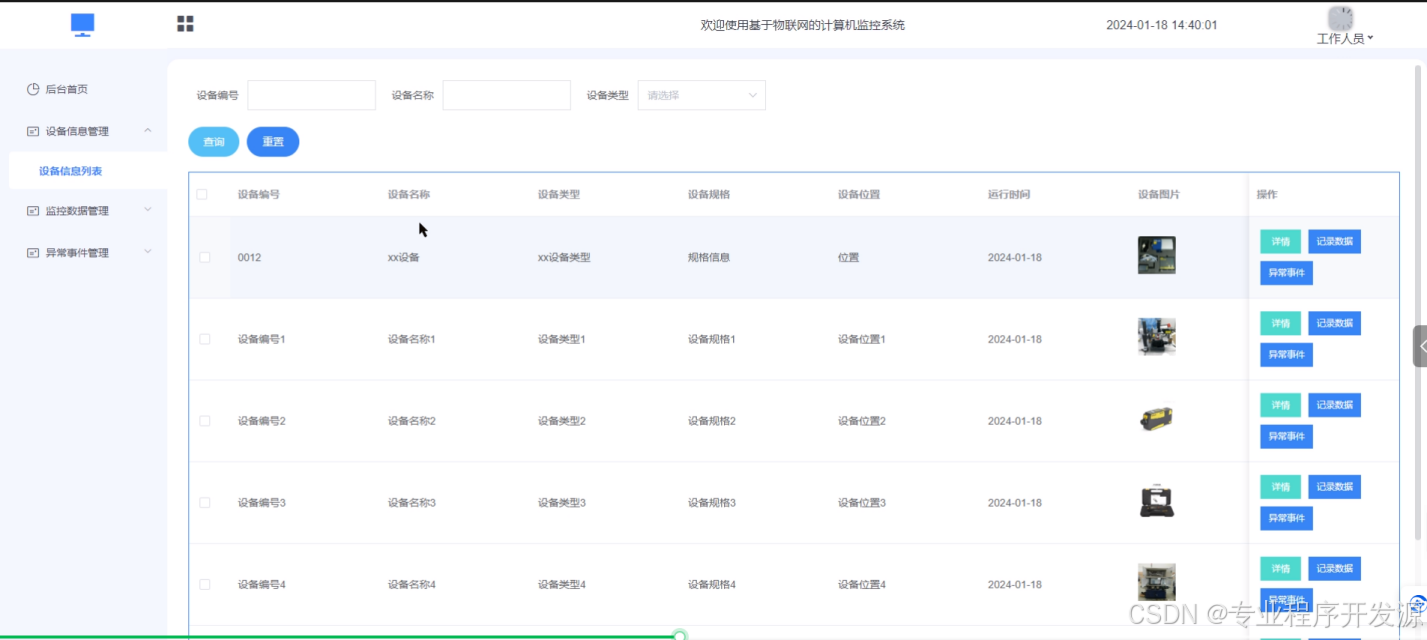The height and width of the screenshot is (640, 1427).
Task: Click the 设备编号 column header
Action: 258,194
